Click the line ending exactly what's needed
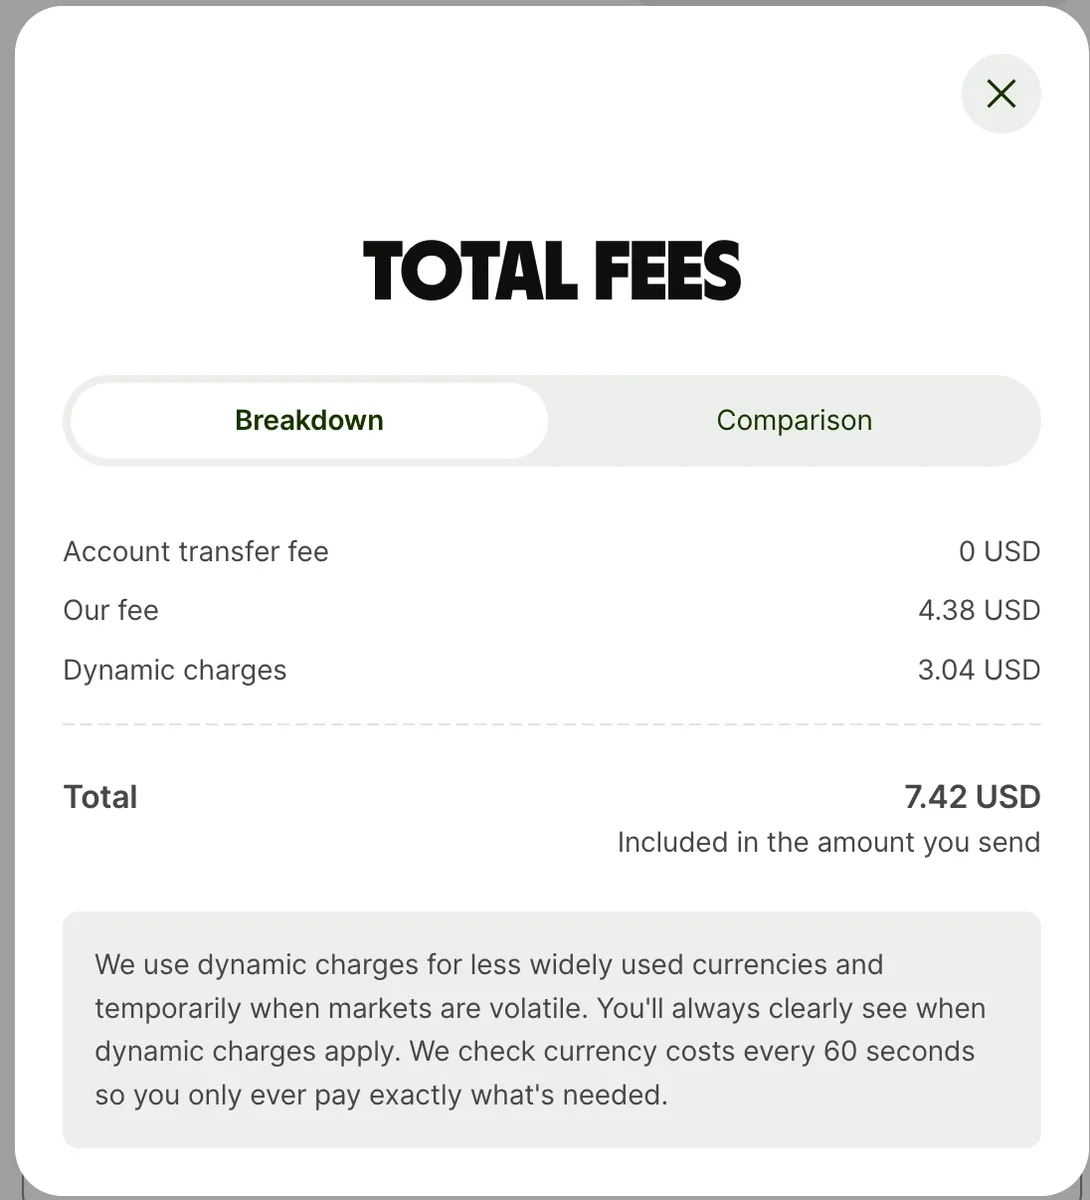Image resolution: width=1090 pixels, height=1200 pixels. (x=381, y=1095)
